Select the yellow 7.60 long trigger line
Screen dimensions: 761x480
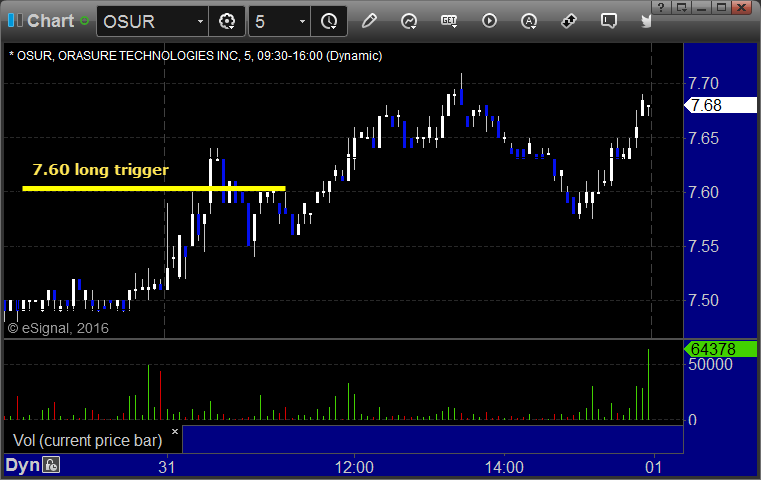tap(154, 188)
